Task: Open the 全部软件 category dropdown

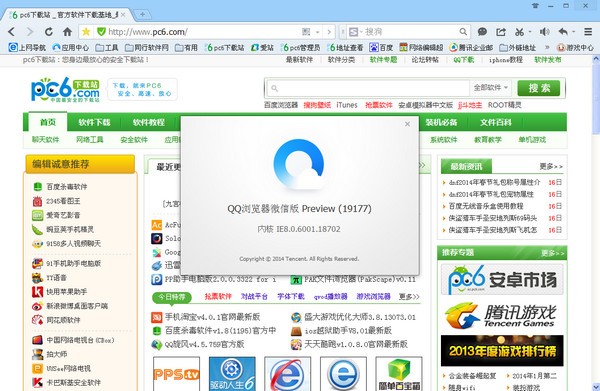Action: pyautogui.click(x=491, y=88)
